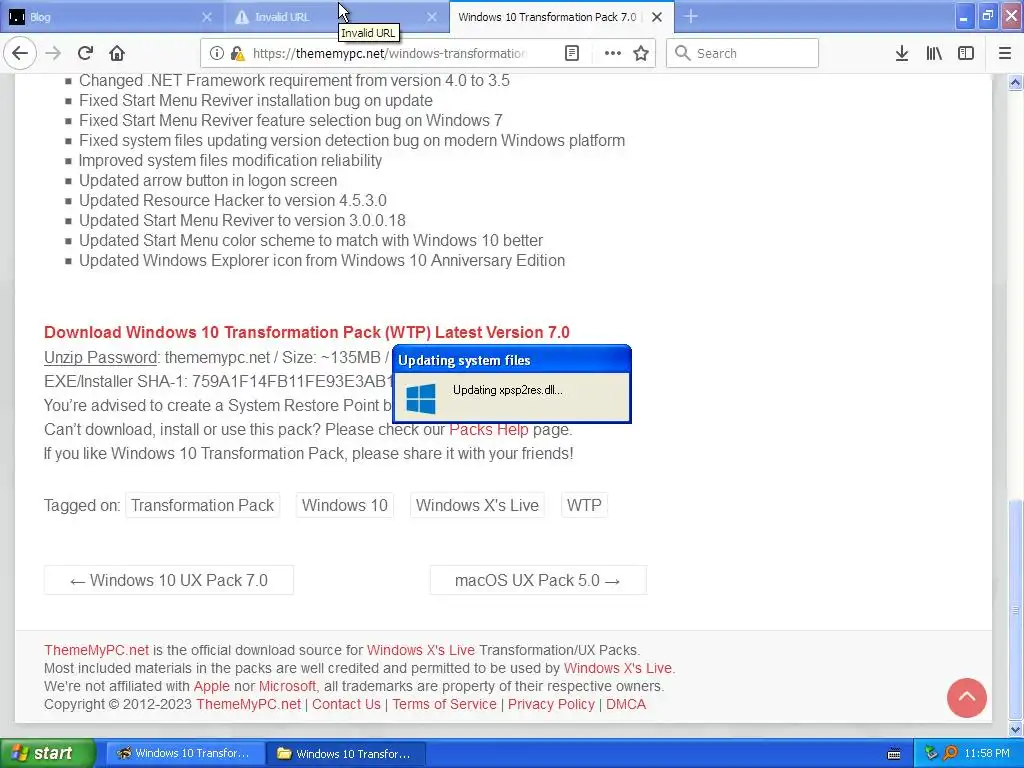The image size is (1024, 768).
Task: Click the vertical scrollbar thumb
Action: [x=1015, y=609]
